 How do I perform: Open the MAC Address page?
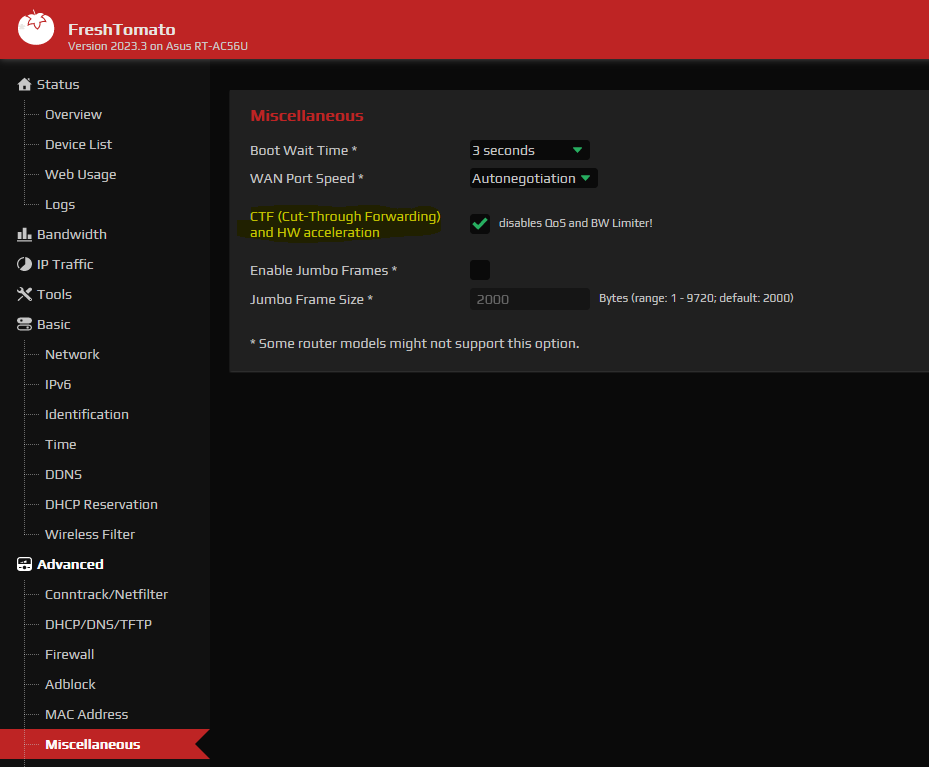[87, 714]
